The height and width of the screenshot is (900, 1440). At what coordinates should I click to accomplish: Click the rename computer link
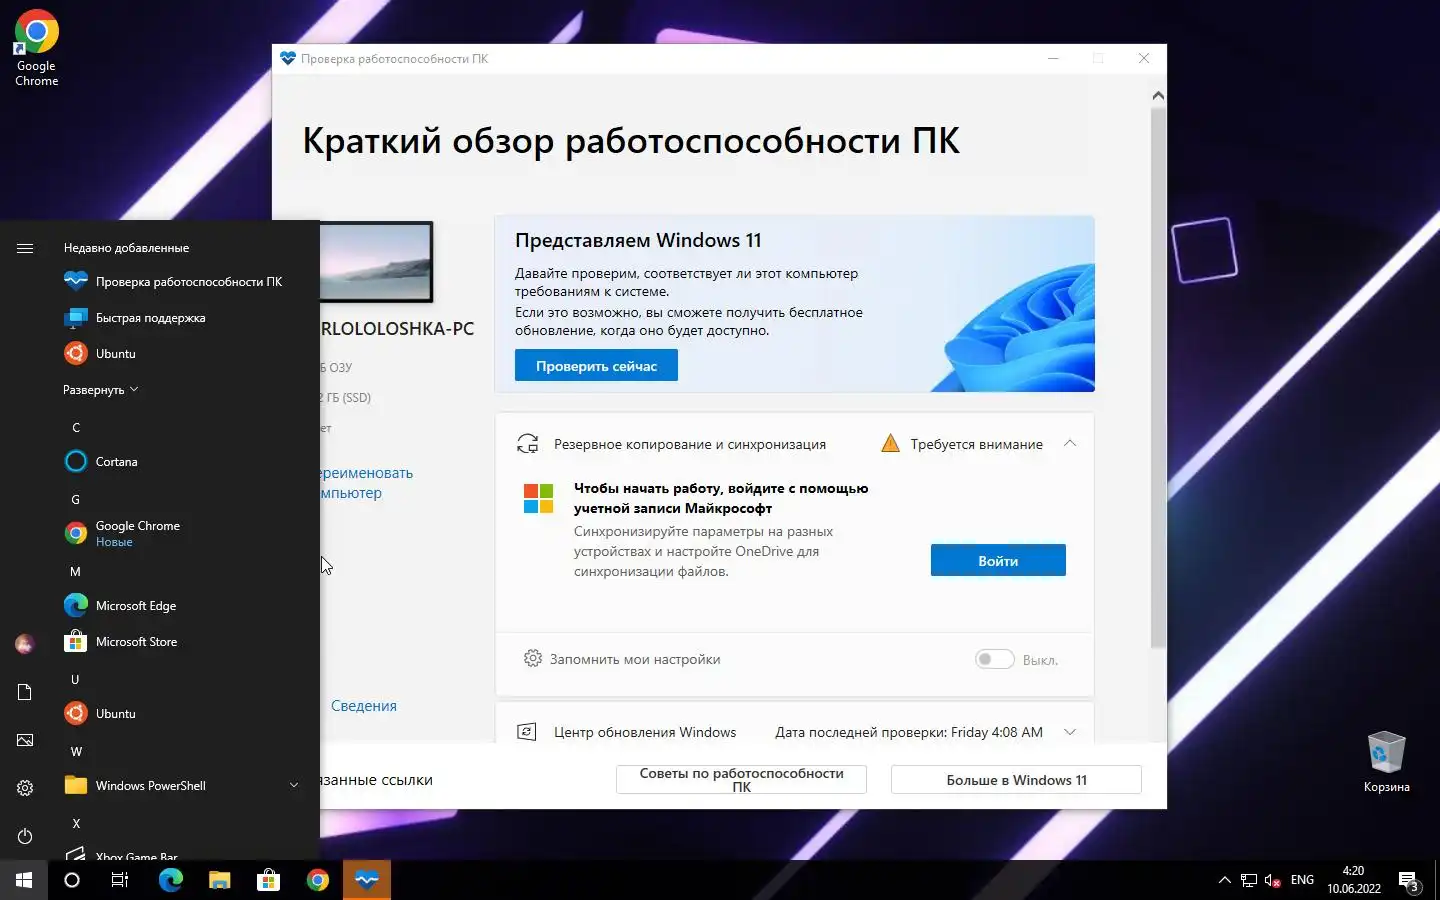(366, 483)
